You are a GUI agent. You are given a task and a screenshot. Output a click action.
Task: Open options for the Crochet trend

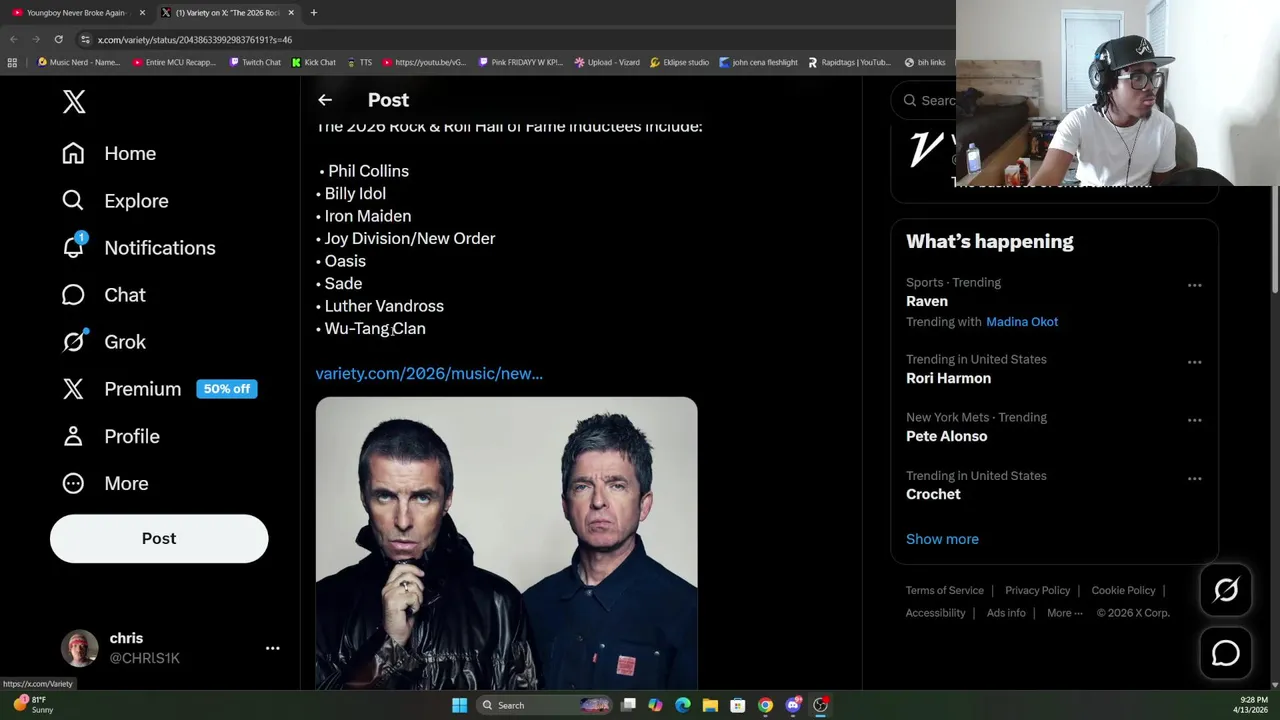[x=1194, y=478]
